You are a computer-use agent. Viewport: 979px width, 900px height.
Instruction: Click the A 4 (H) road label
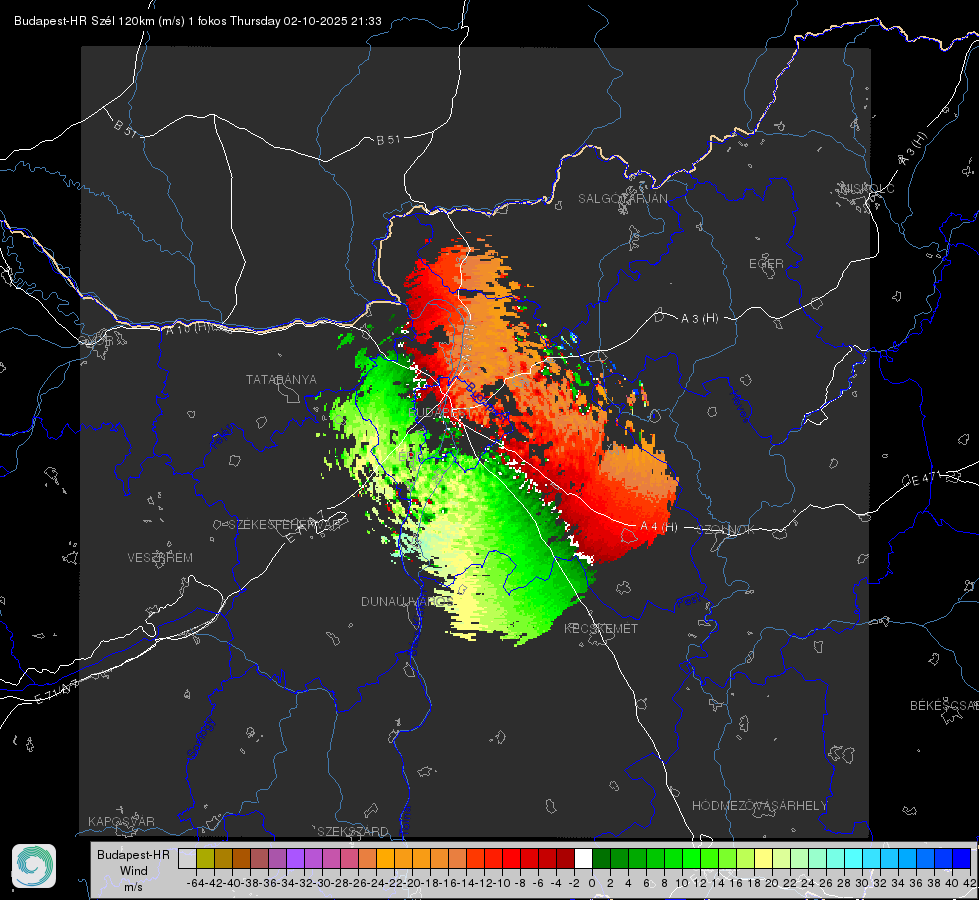click(659, 527)
